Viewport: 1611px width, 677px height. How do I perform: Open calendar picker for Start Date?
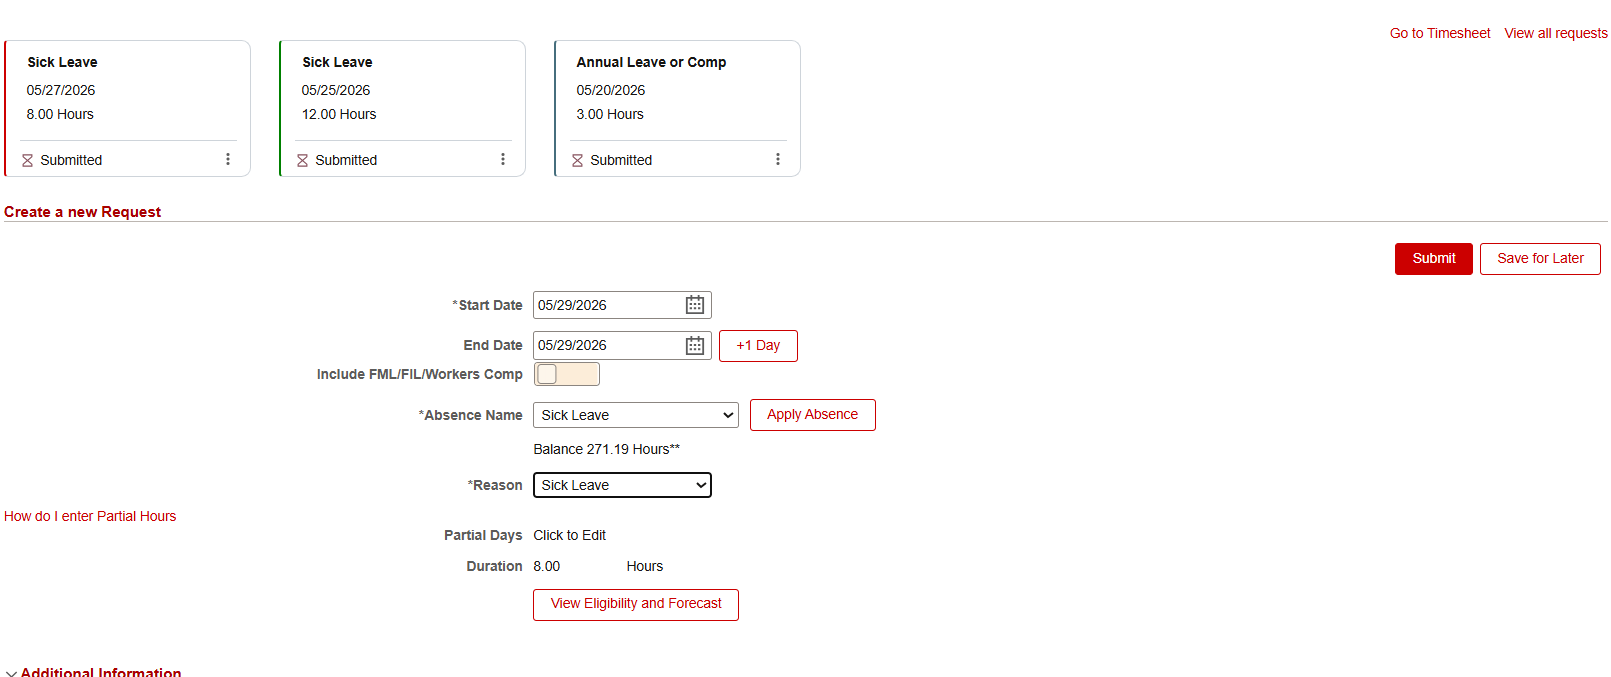click(x=695, y=305)
